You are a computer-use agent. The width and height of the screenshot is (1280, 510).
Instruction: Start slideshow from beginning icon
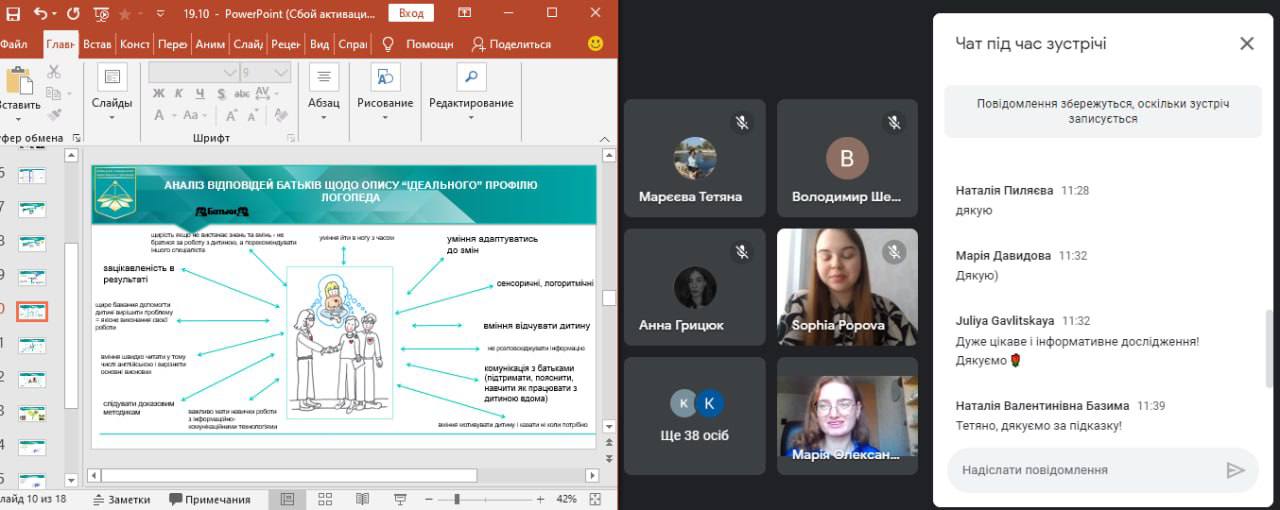click(x=101, y=14)
